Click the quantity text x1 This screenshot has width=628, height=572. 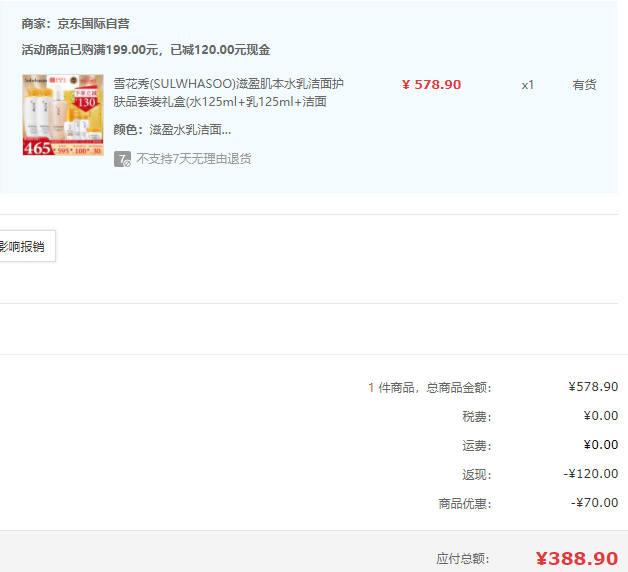[527, 85]
